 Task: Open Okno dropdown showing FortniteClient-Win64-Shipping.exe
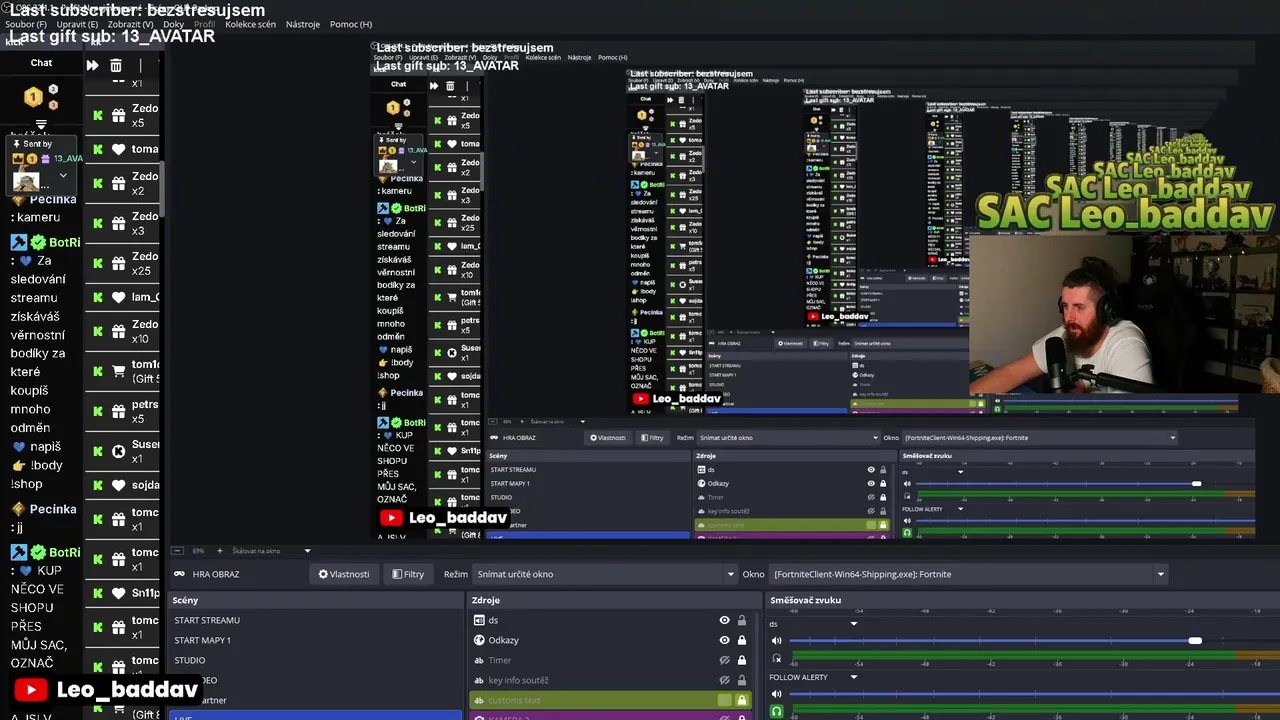coord(968,574)
